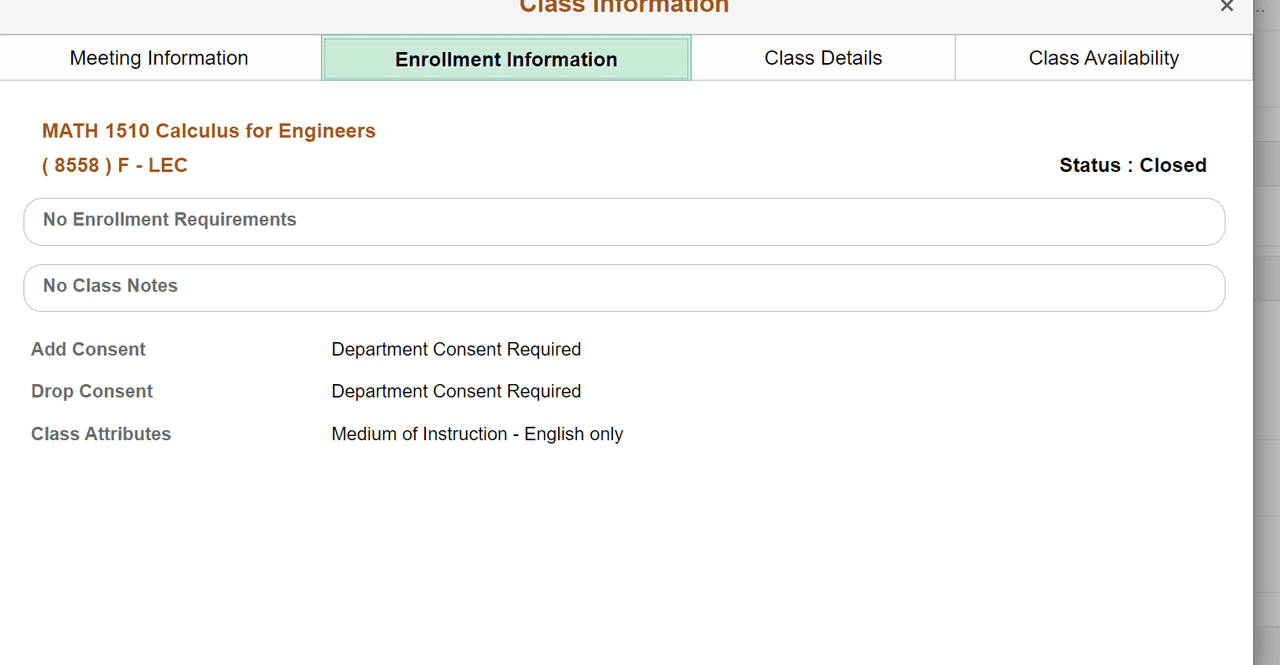
Task: Click the No Enrollment Requirements box
Action: pyautogui.click(x=624, y=220)
